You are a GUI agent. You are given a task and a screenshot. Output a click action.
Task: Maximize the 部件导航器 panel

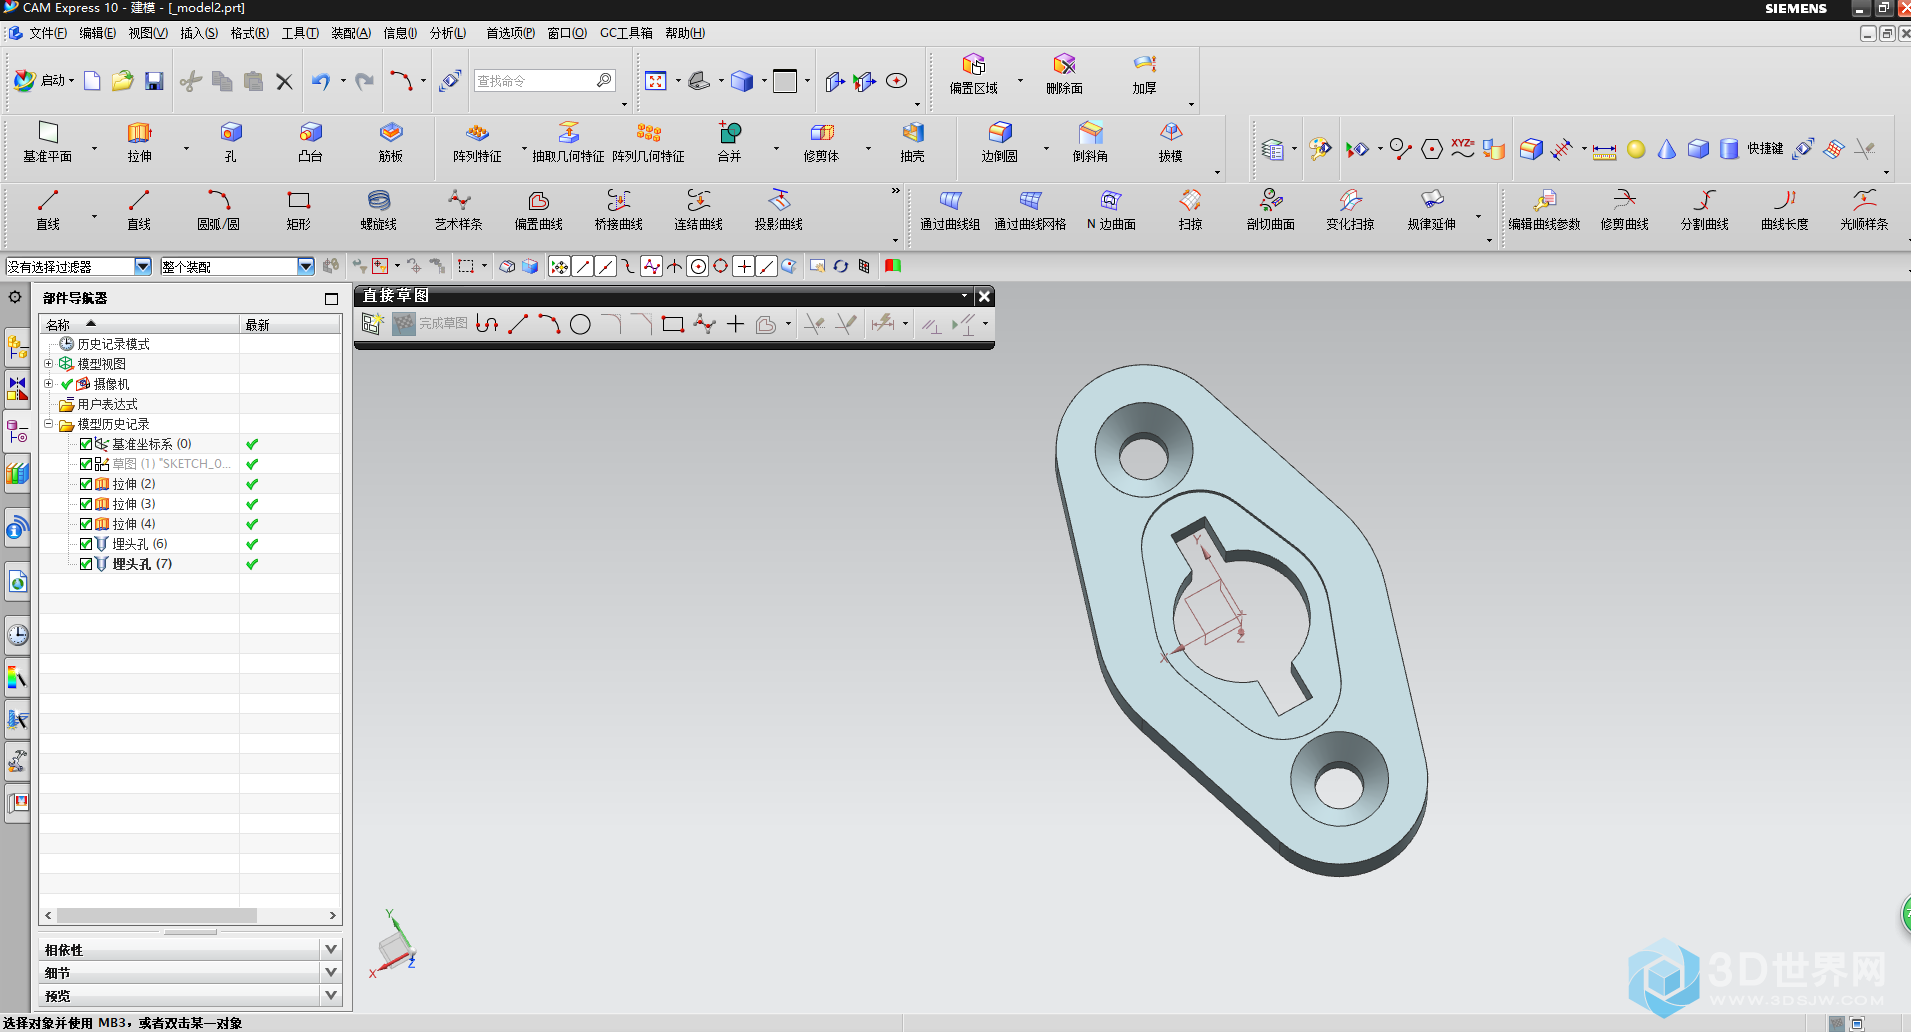click(331, 298)
